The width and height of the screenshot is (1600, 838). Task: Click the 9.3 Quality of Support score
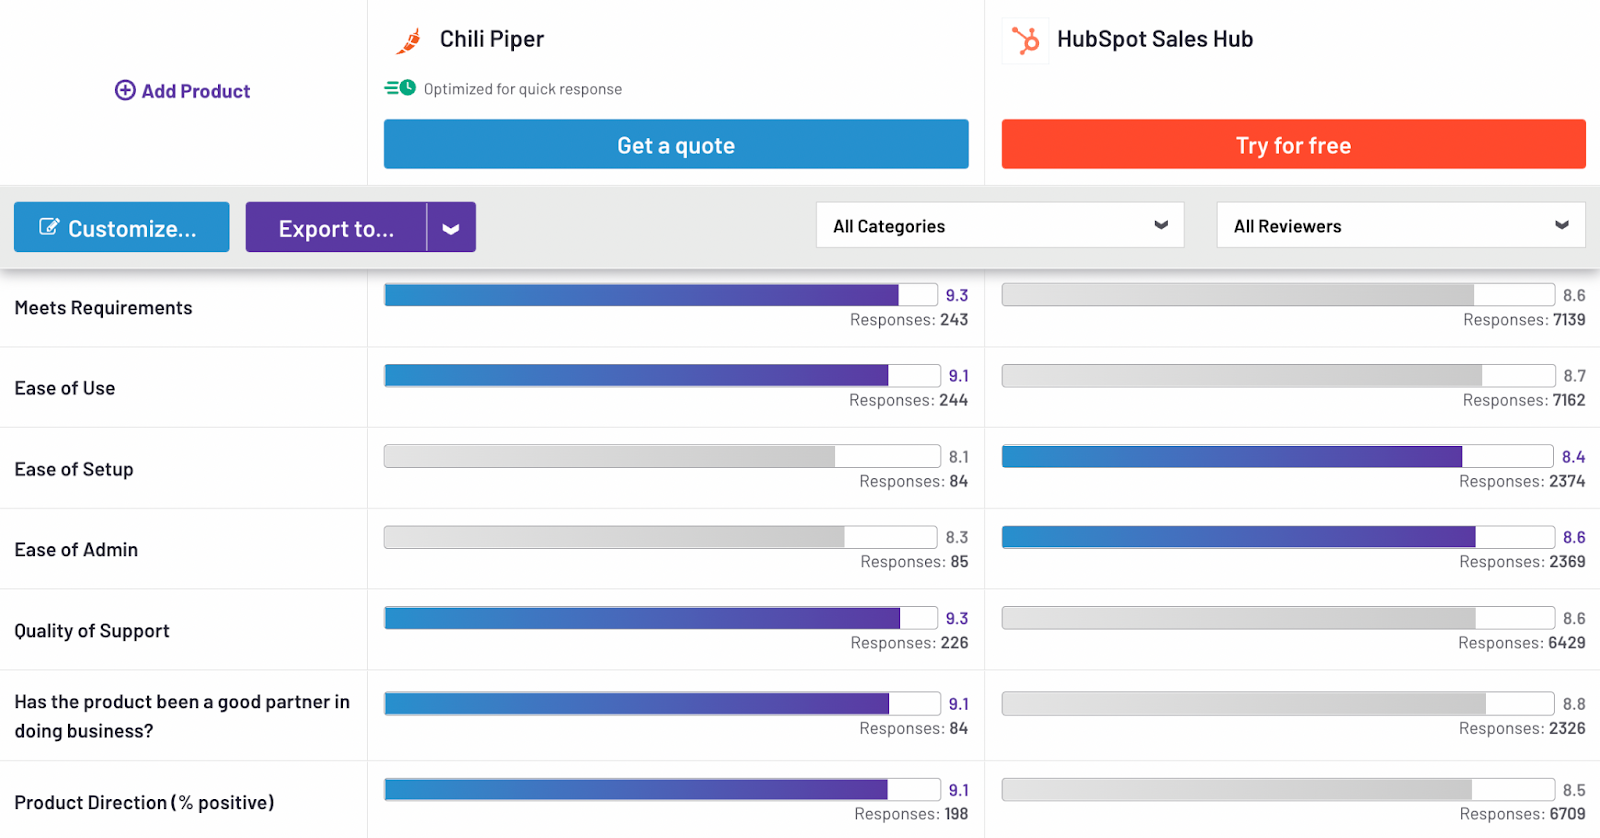click(x=959, y=617)
